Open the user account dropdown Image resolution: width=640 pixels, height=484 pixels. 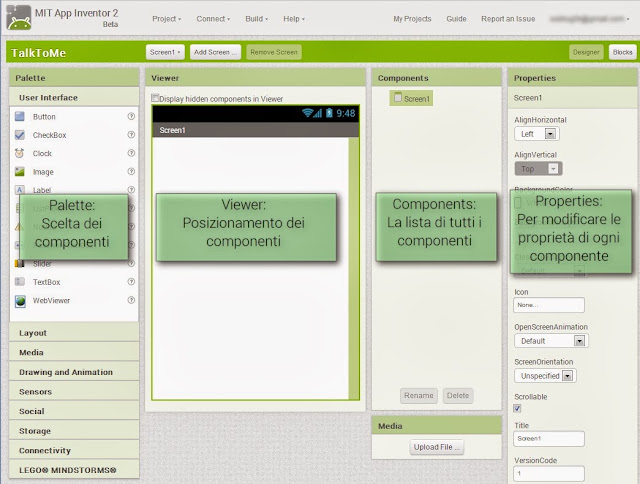pos(589,19)
